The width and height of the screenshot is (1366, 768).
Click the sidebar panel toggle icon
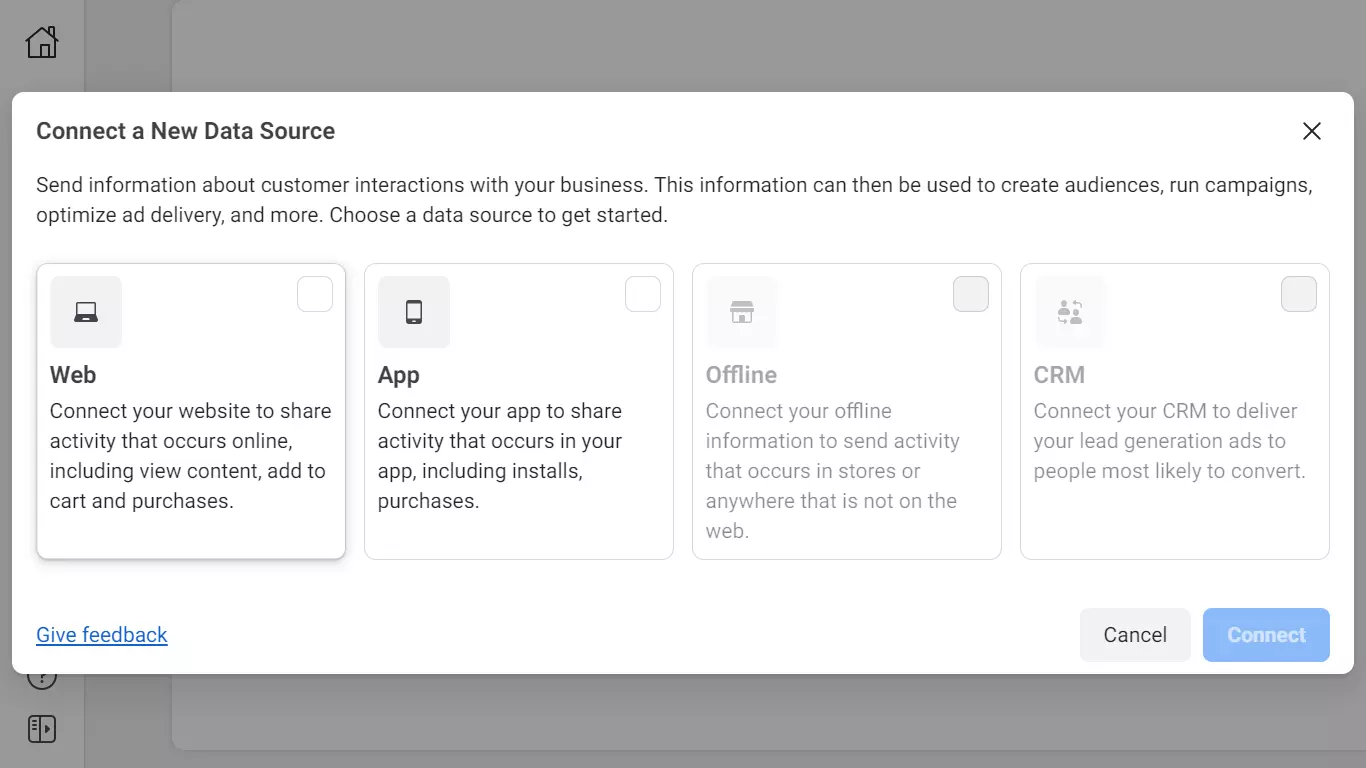[42, 729]
